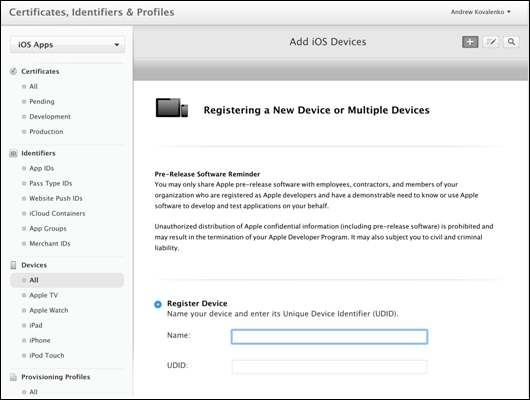Open iCloud Containers
Image resolution: width=530 pixels, height=400 pixels.
(x=57, y=213)
